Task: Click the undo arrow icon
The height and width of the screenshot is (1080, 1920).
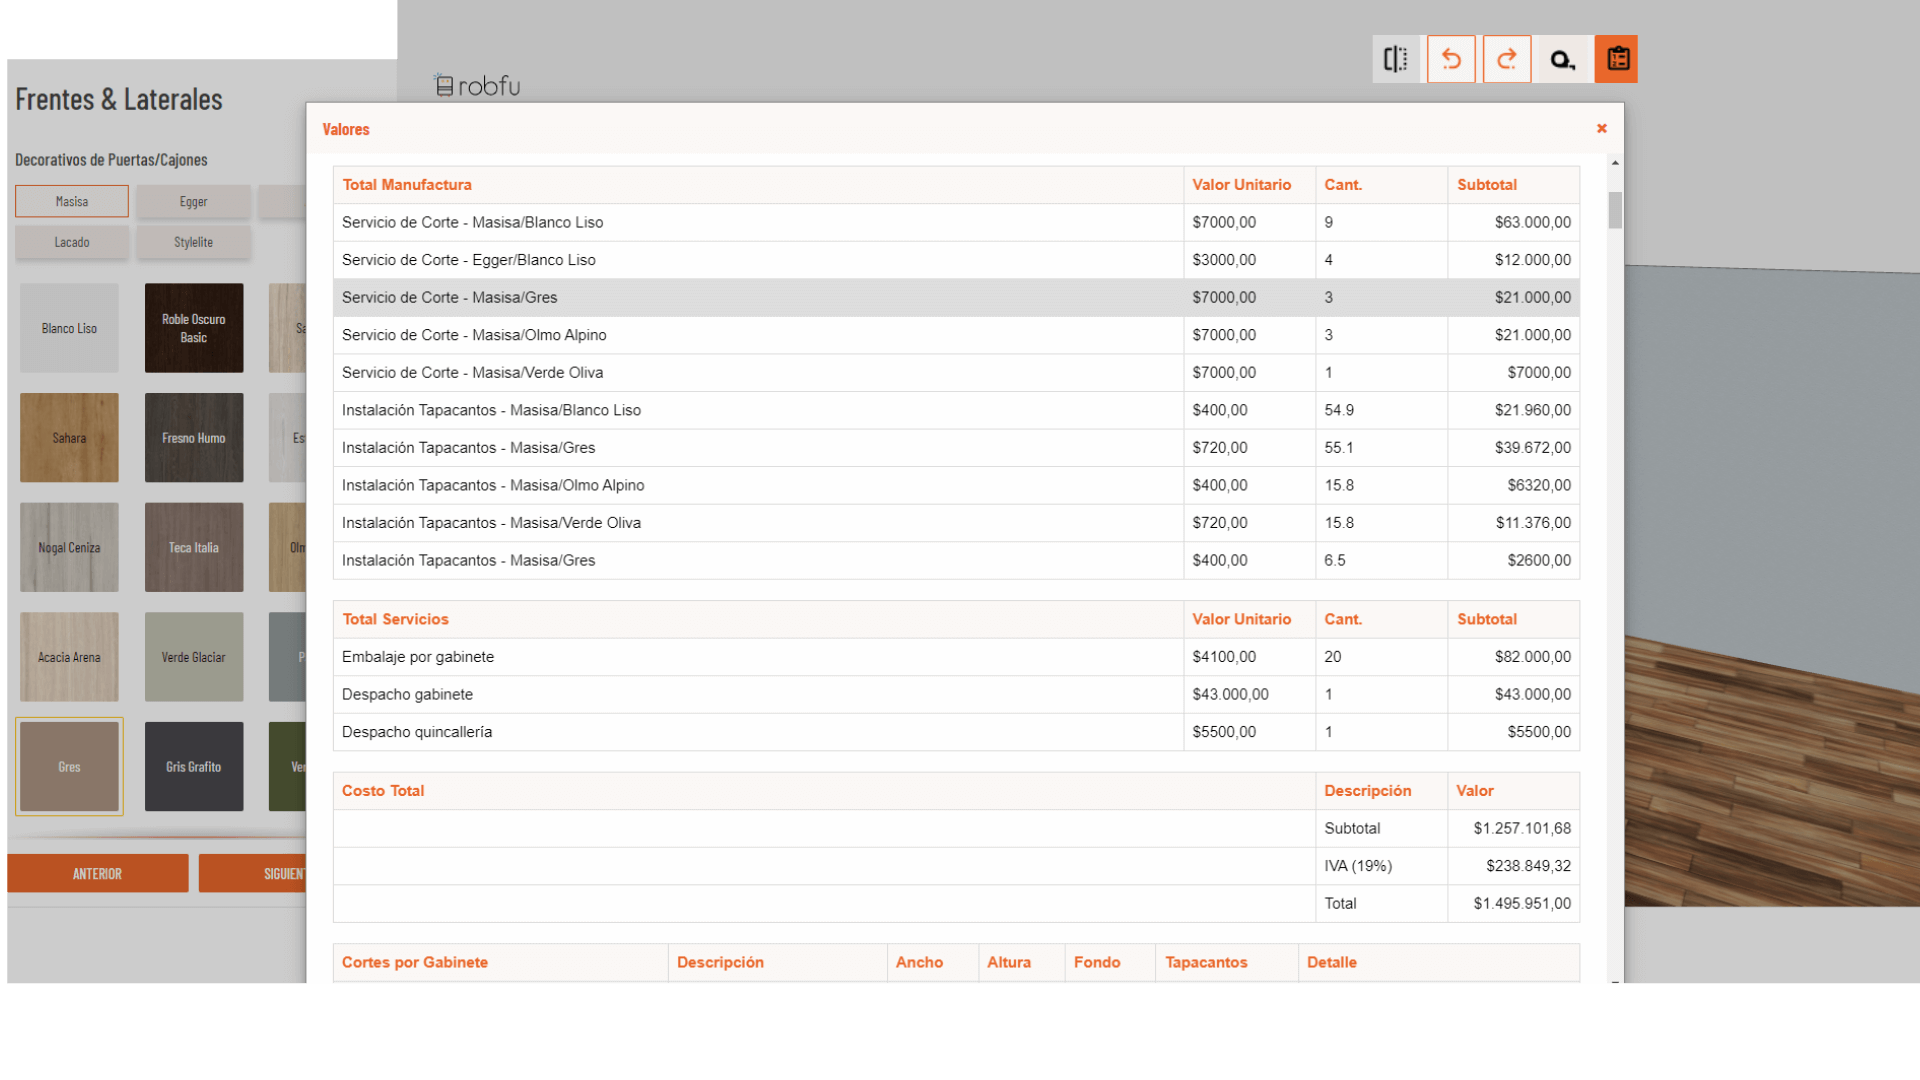Action: [1451, 60]
